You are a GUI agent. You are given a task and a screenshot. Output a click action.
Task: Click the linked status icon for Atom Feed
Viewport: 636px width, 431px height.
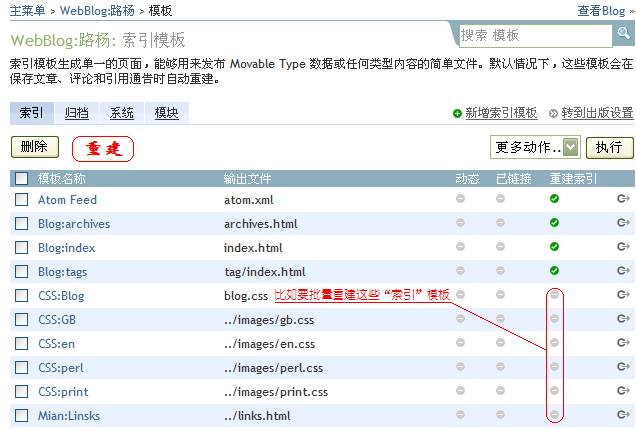(500, 199)
